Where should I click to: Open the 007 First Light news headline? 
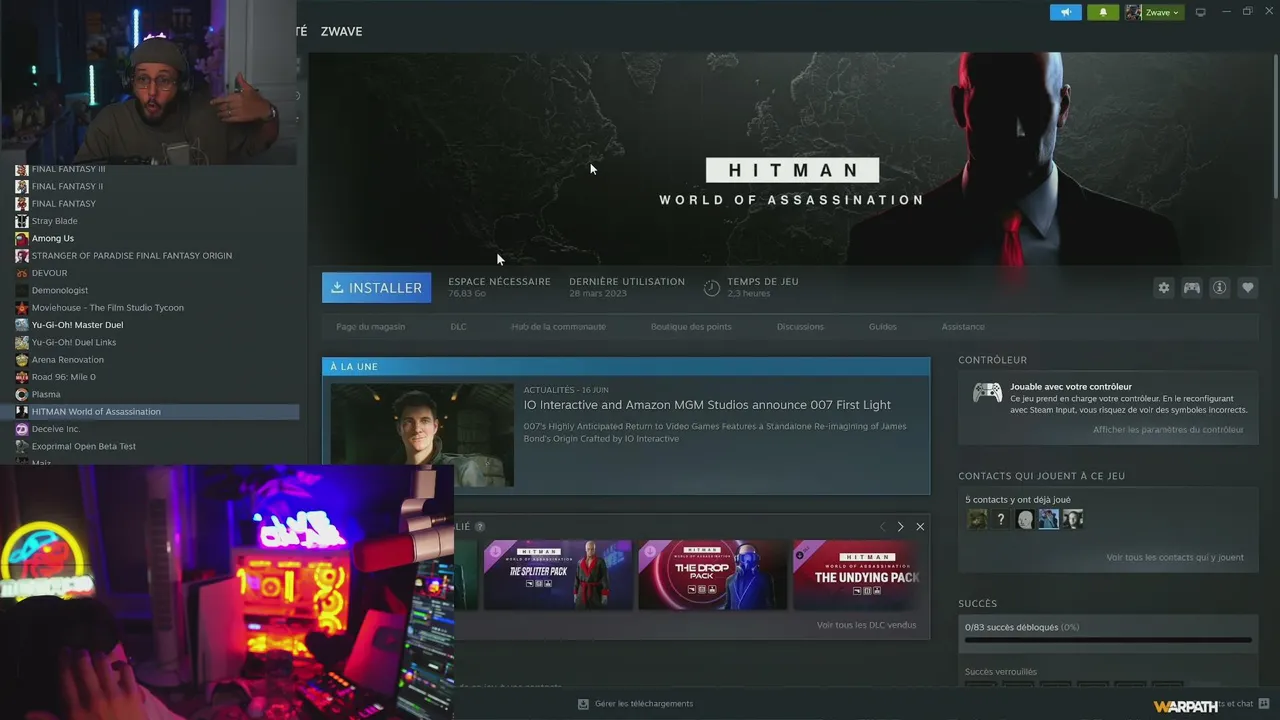[x=707, y=405]
